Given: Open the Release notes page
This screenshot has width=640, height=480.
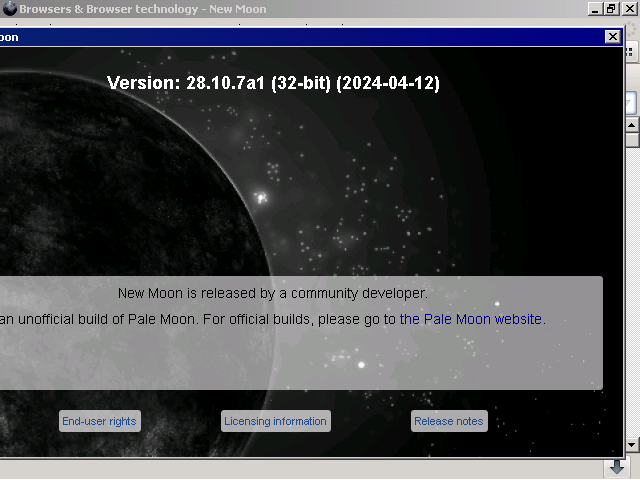Looking at the screenshot, I should tap(449, 421).
